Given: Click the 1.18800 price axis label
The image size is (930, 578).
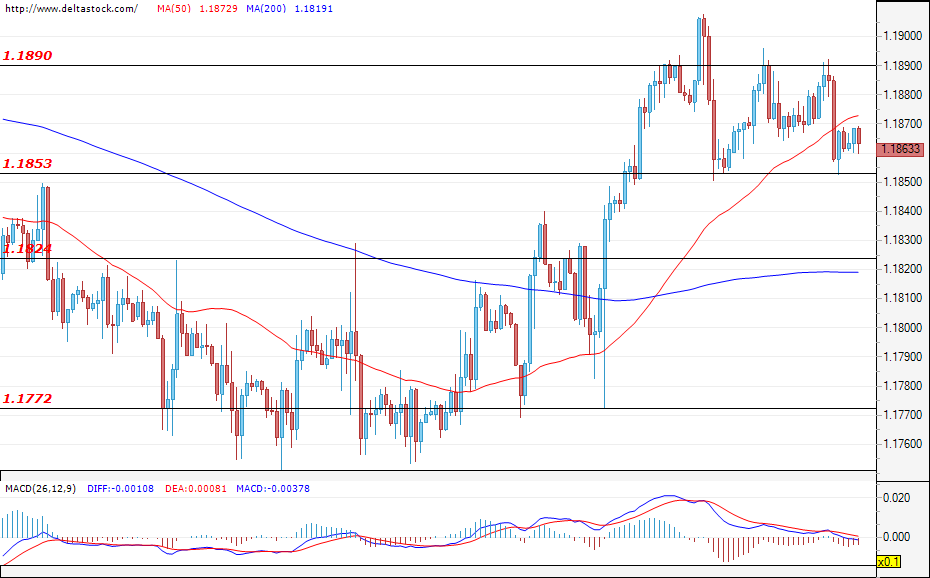Looking at the screenshot, I should 903,95.
